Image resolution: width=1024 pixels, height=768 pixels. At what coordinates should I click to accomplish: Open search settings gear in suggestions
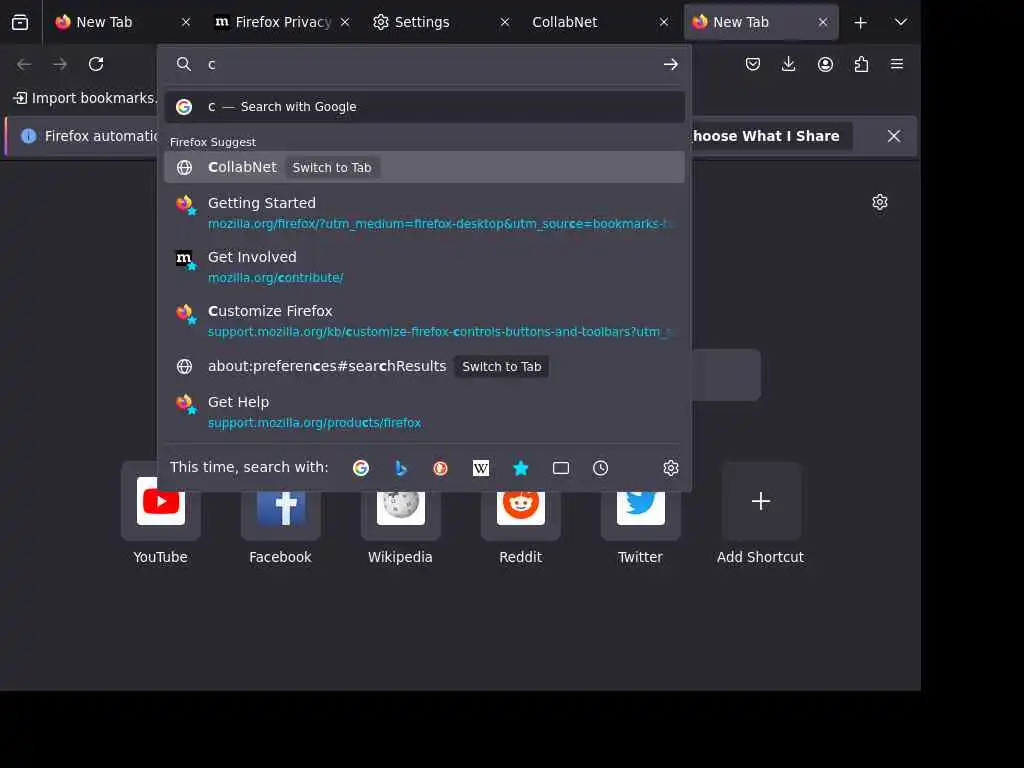[x=671, y=468]
